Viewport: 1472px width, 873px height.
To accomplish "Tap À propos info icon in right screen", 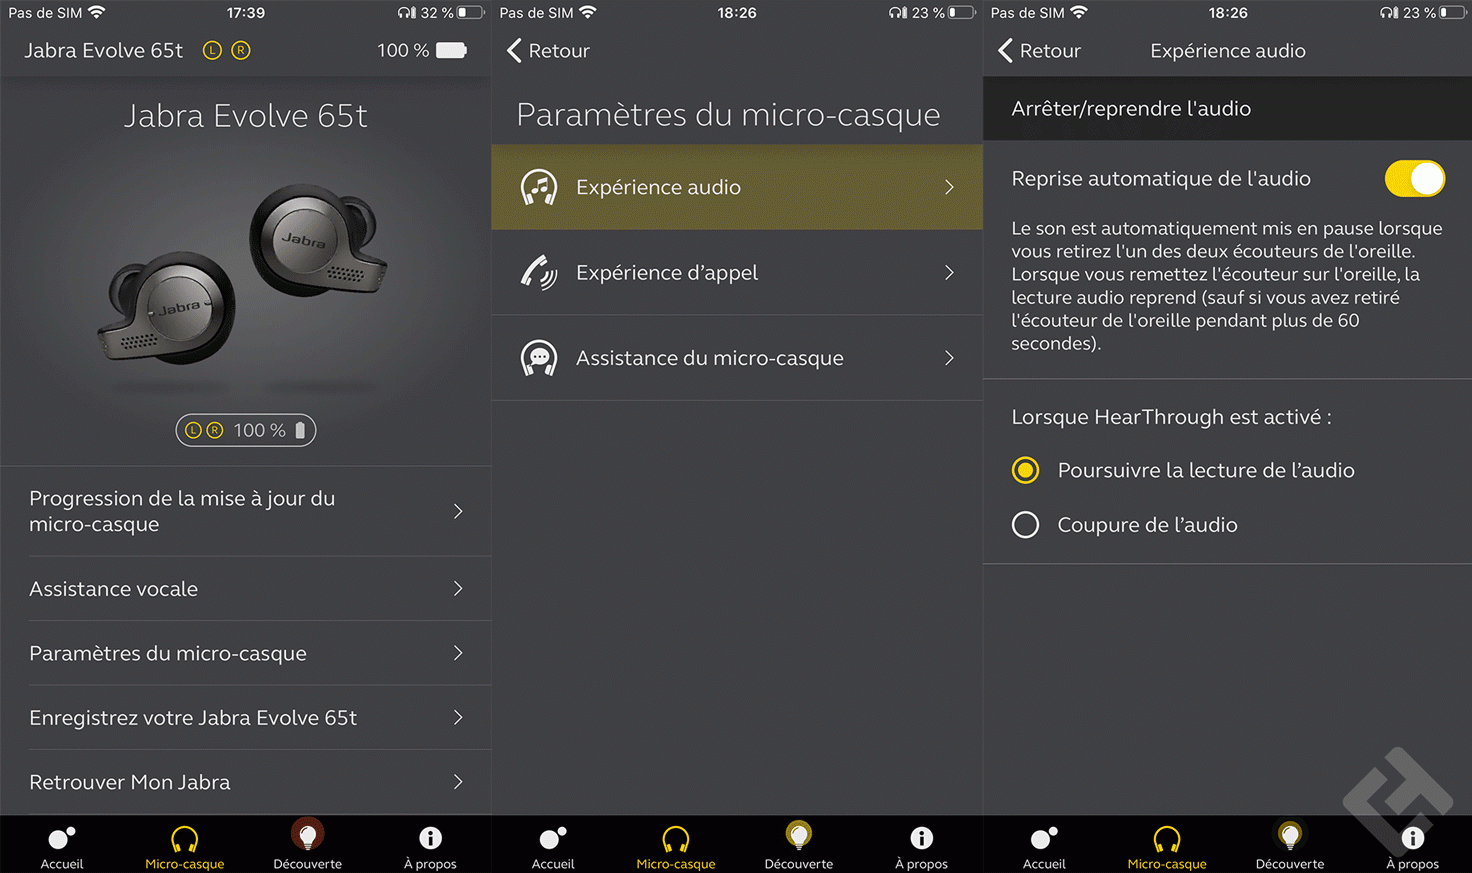I will pyautogui.click(x=1412, y=838).
